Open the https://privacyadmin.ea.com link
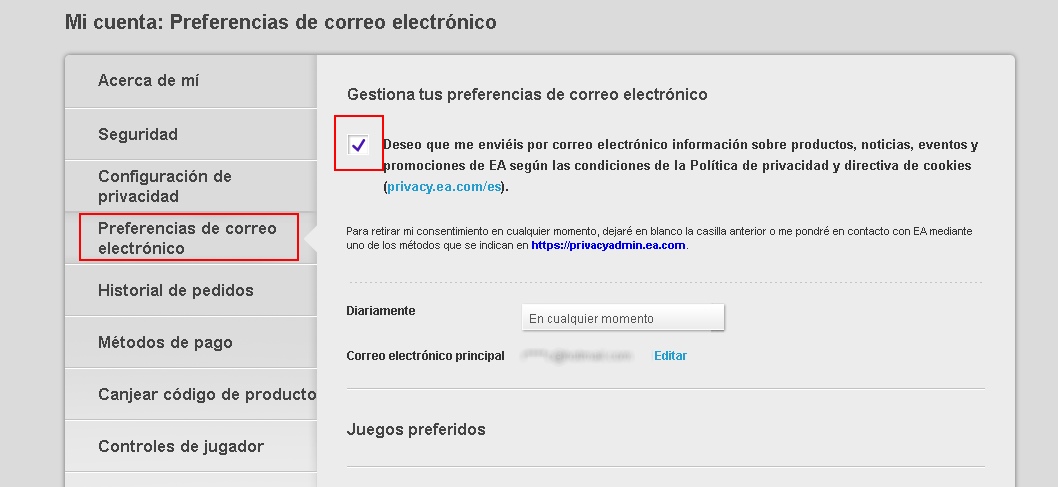 [x=608, y=245]
